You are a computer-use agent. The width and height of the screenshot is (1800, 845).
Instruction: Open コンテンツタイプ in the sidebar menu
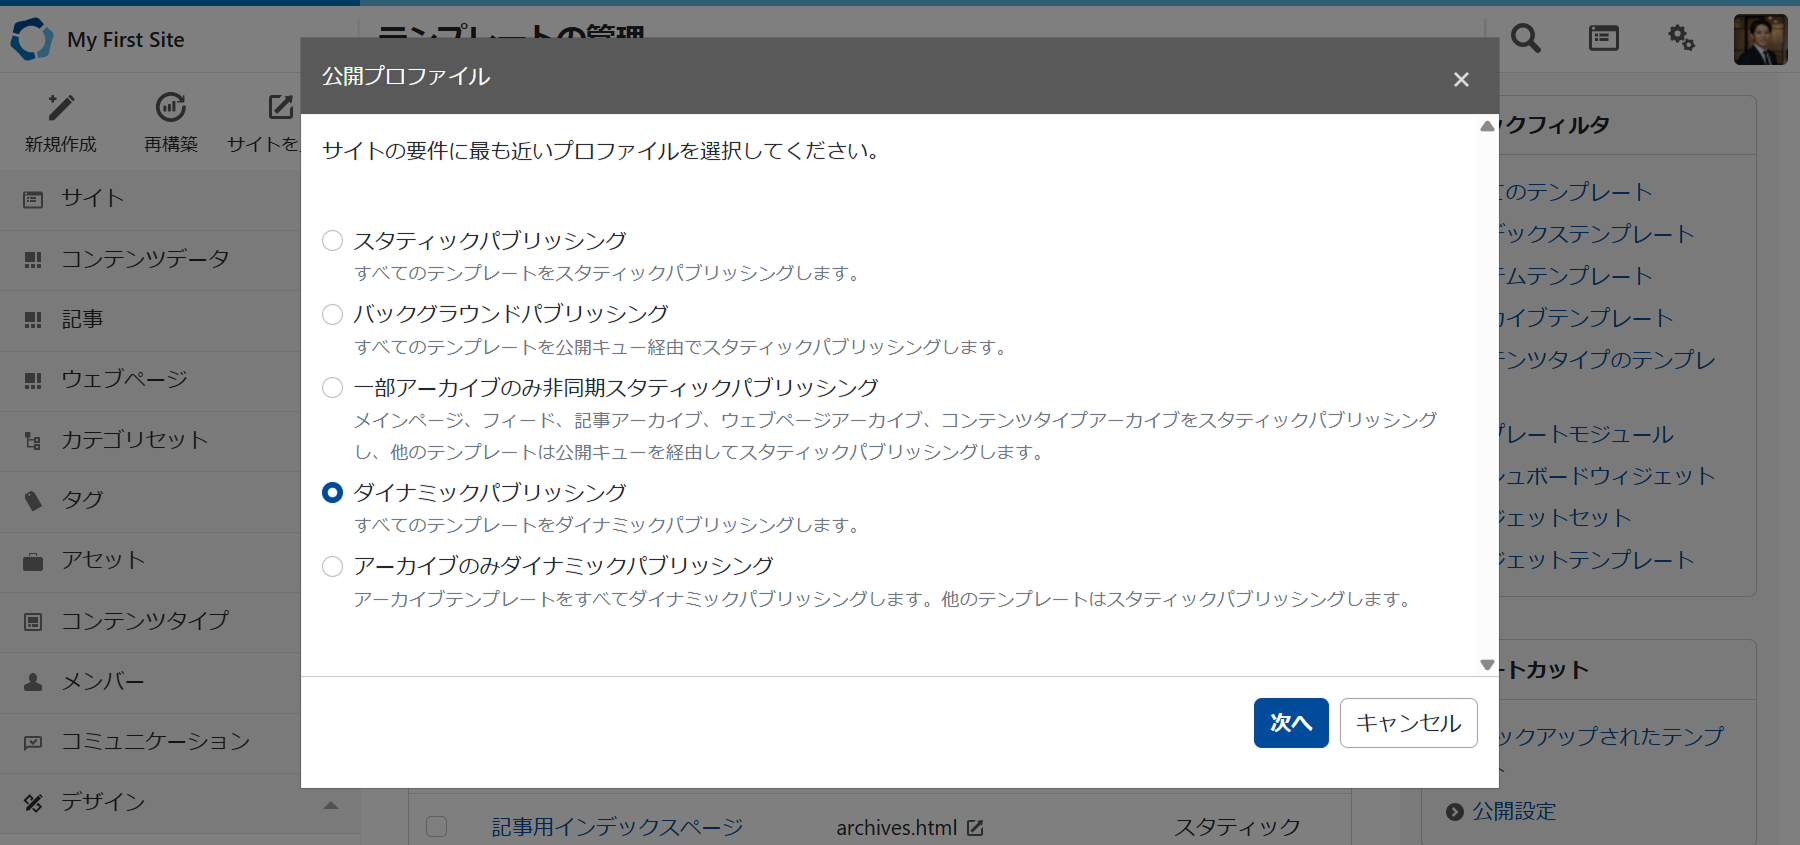[145, 621]
